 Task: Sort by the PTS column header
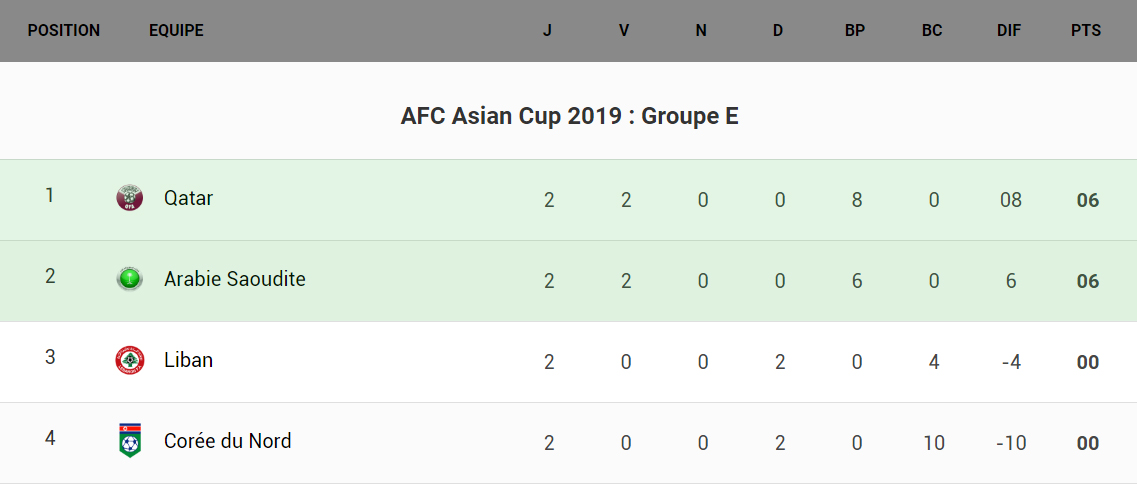click(1086, 31)
